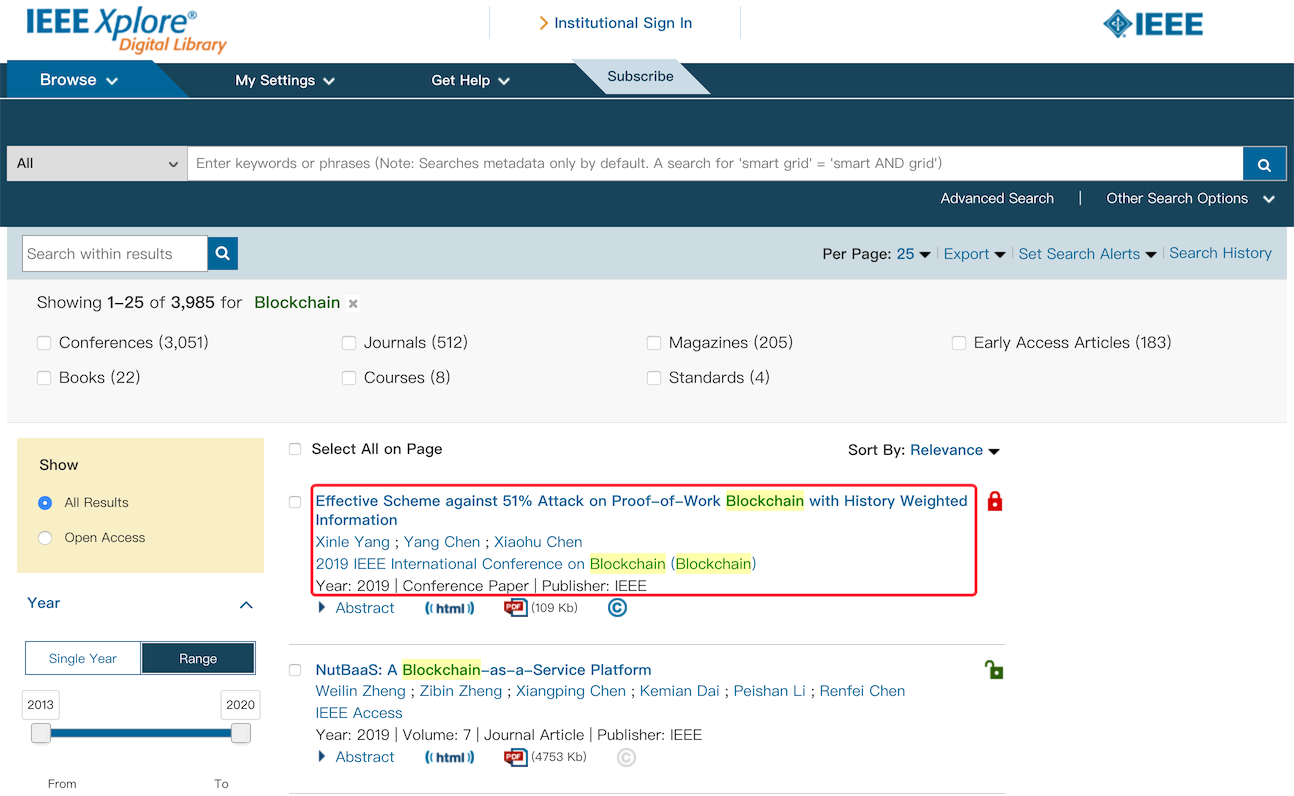Open the Get Help menu
Screen dimensions: 1294x796
tap(471, 80)
